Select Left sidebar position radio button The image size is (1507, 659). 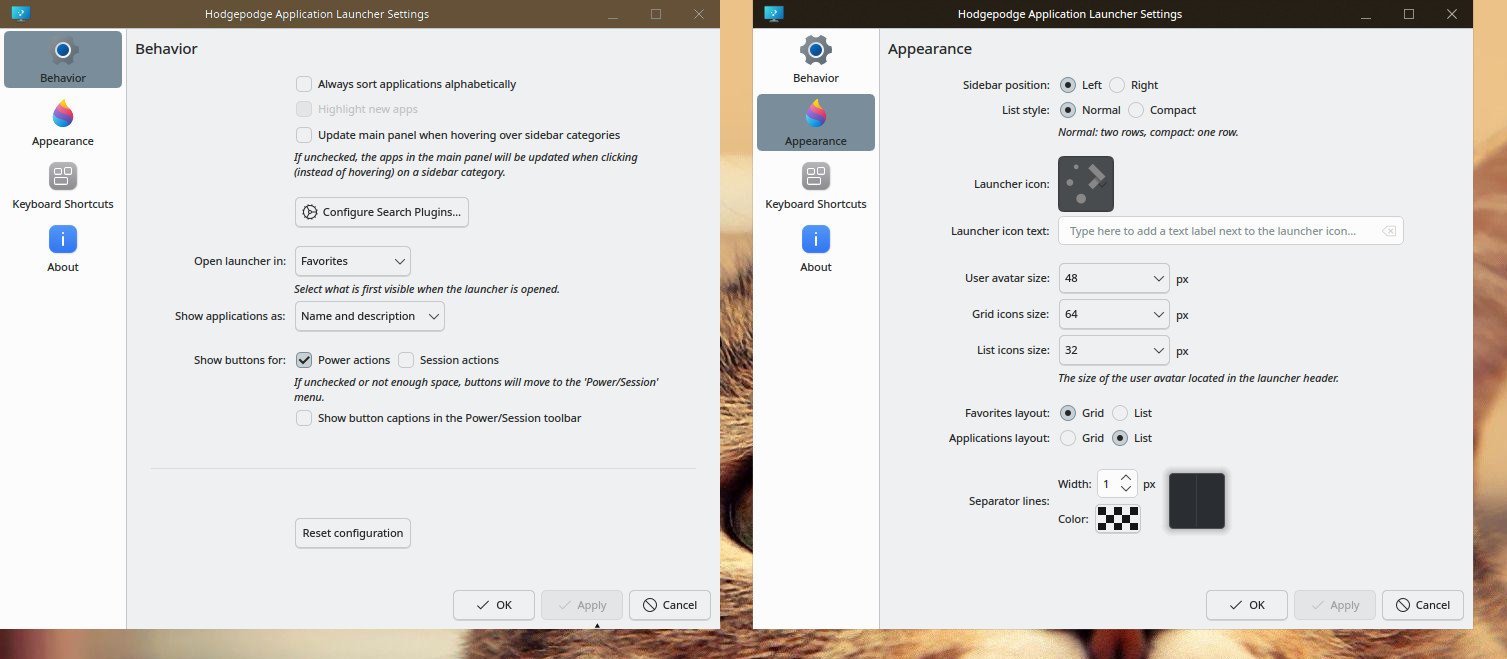(1068, 85)
